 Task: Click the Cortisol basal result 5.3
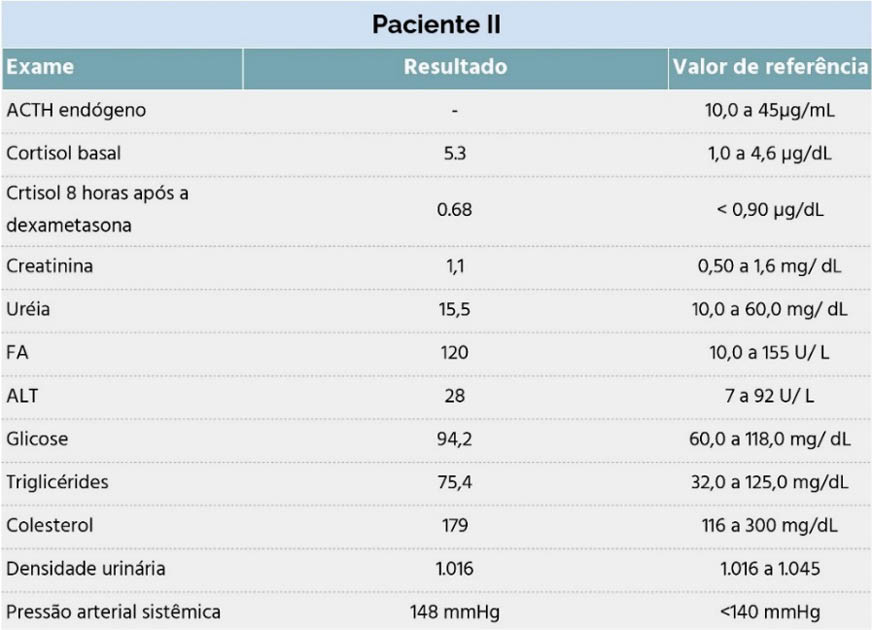tap(454, 153)
